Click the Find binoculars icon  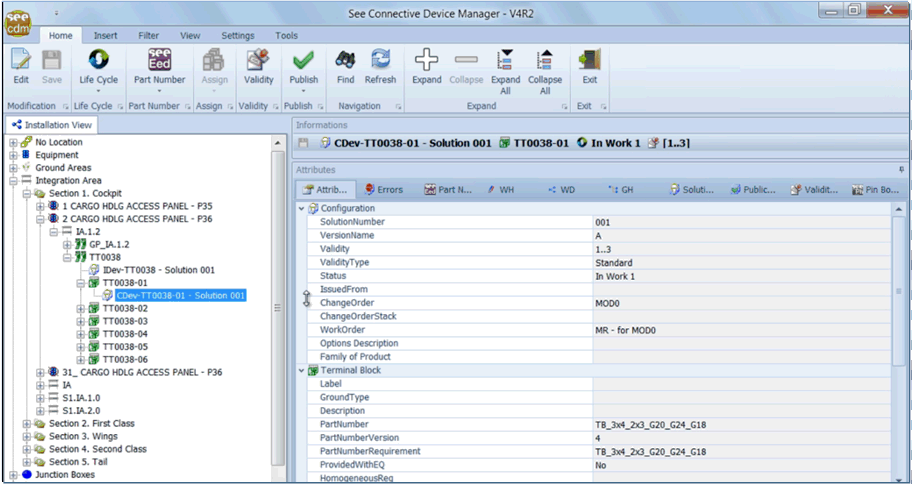(x=345, y=60)
